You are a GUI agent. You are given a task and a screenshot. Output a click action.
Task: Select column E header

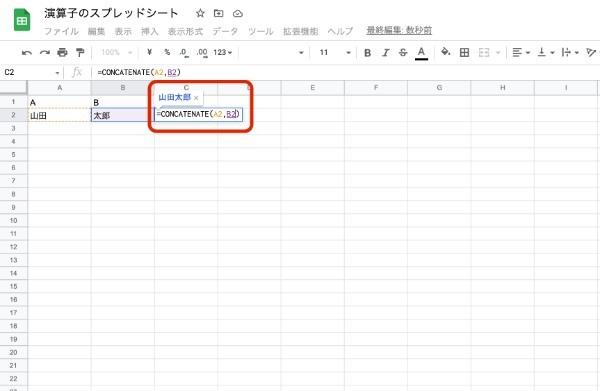pyautogui.click(x=313, y=88)
